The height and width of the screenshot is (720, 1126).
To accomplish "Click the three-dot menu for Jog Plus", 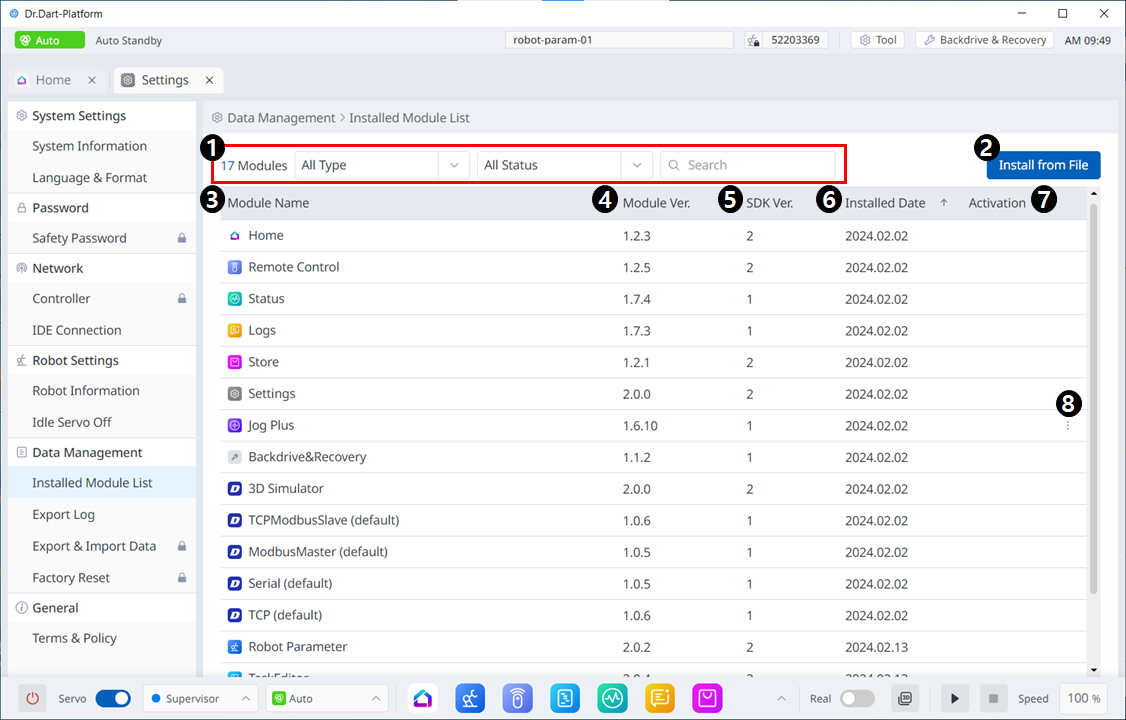I will (1067, 426).
